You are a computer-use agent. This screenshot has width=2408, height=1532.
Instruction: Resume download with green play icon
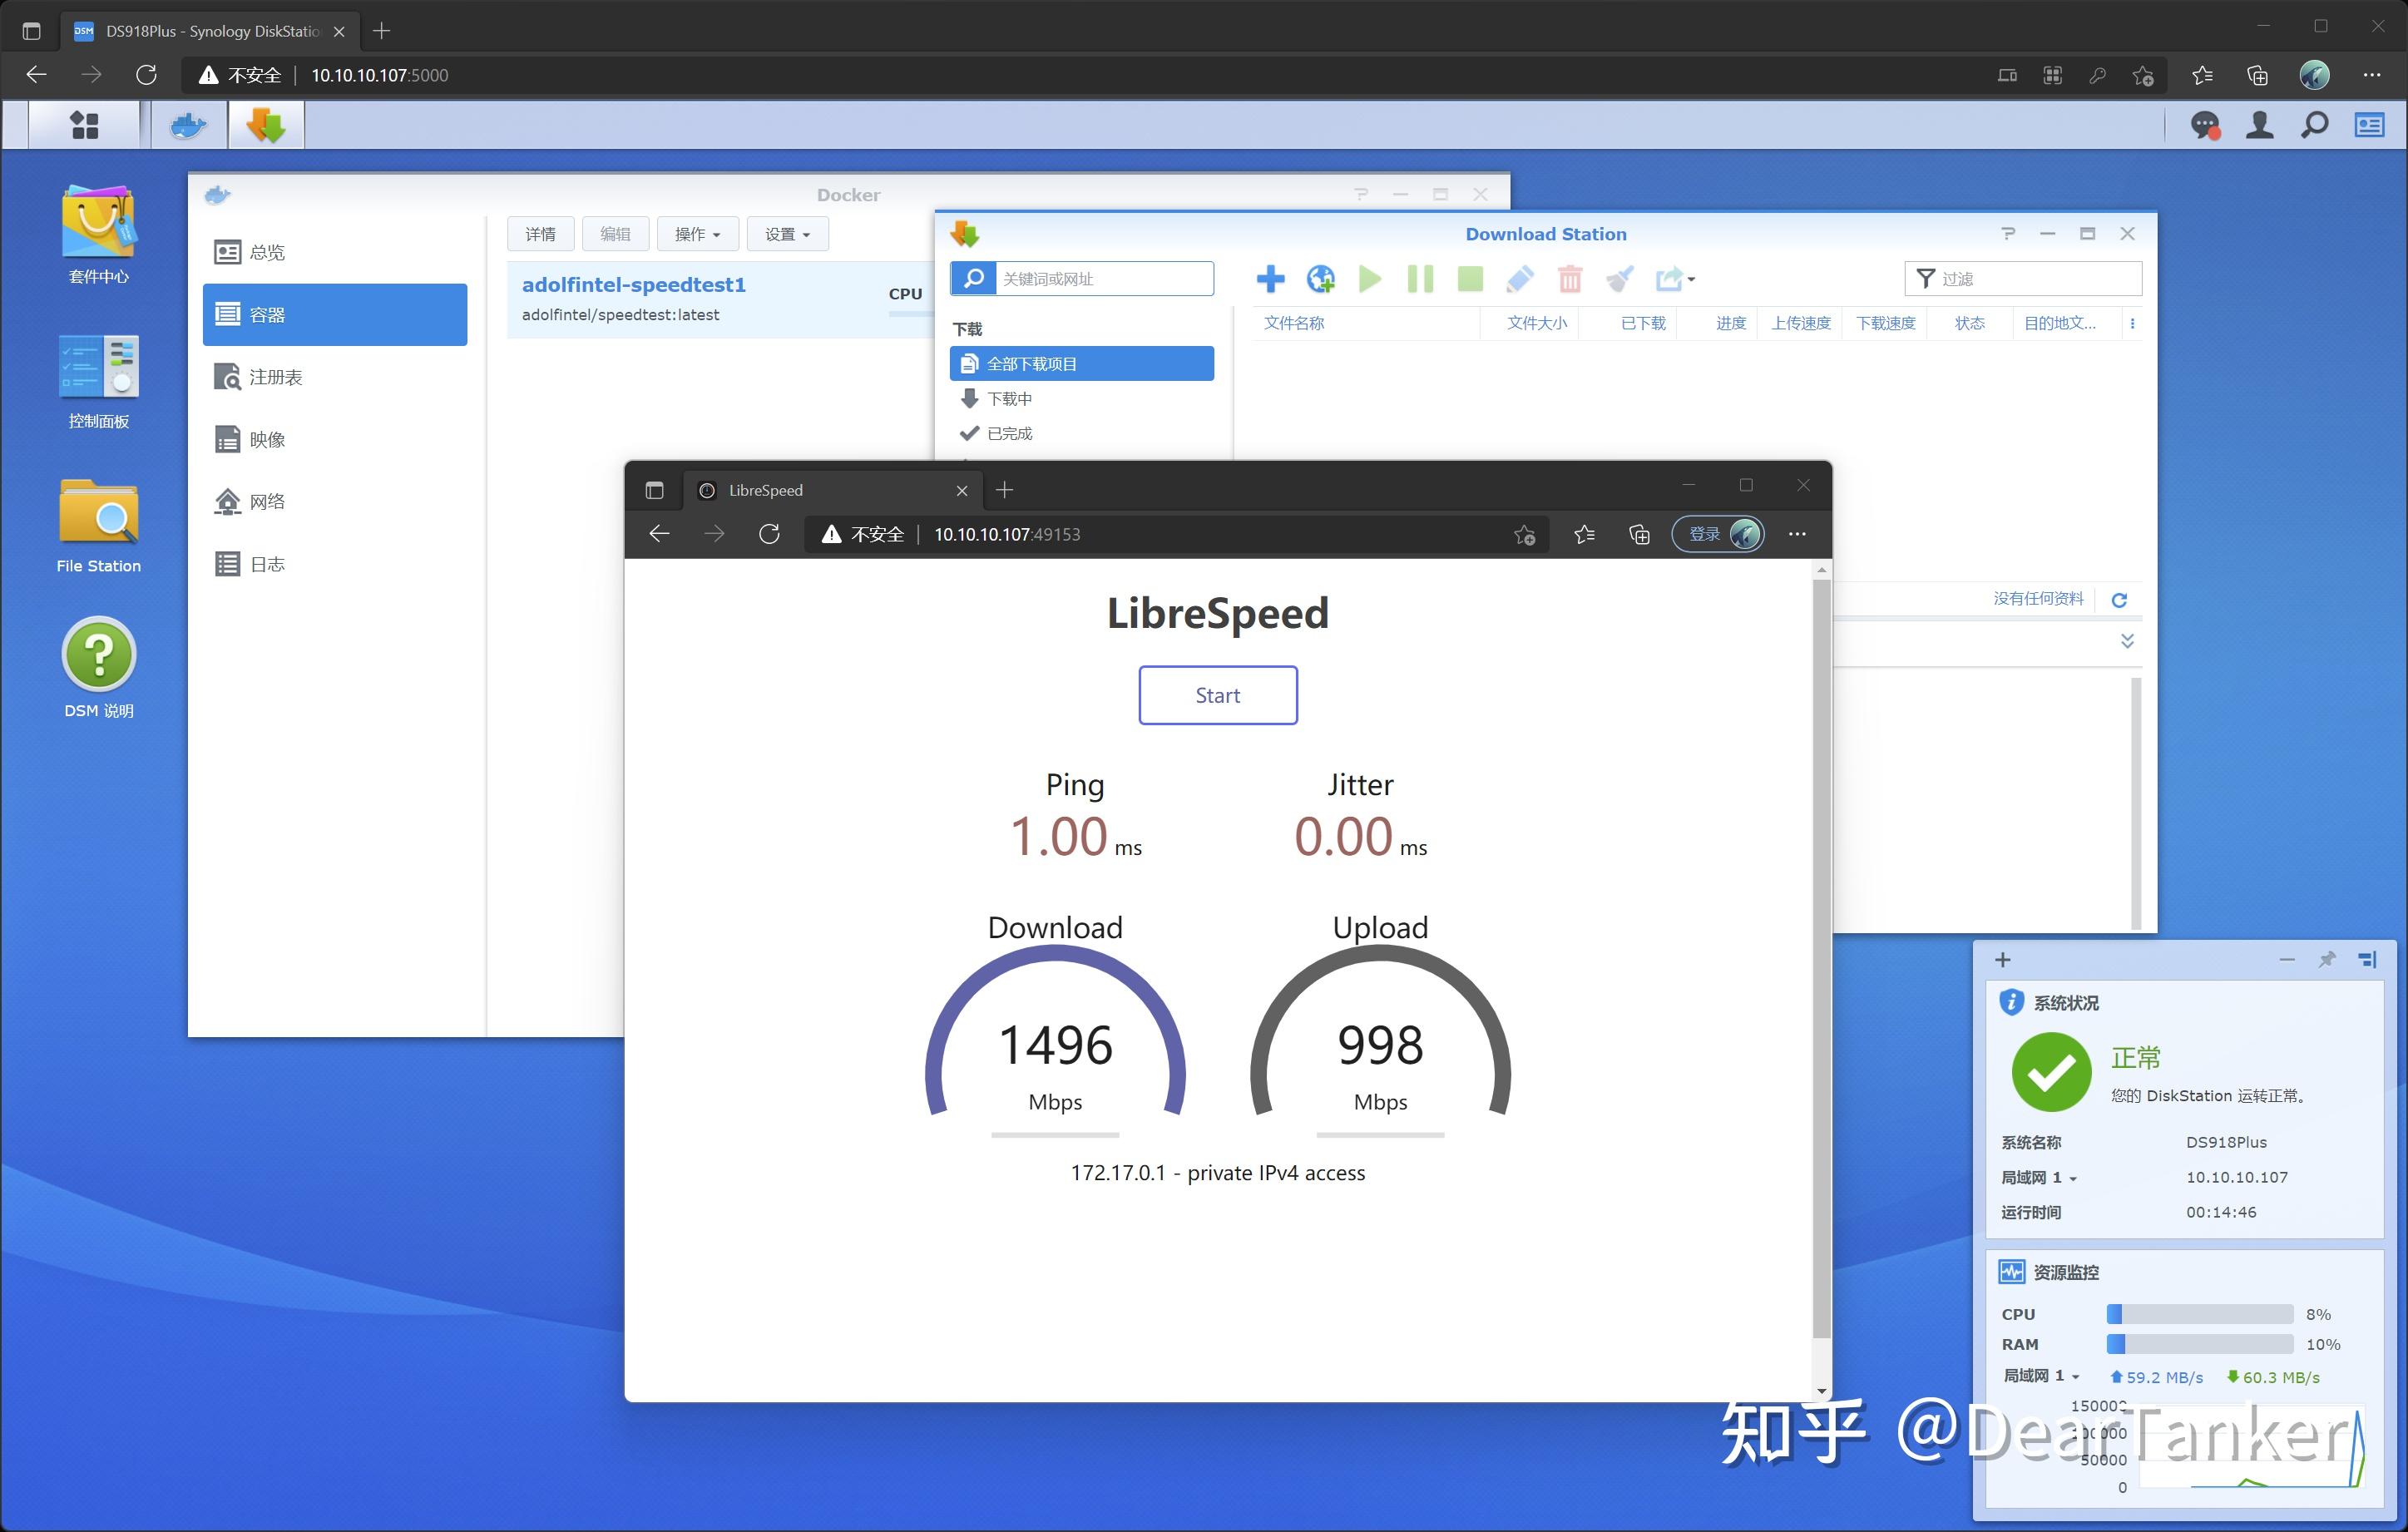[x=1370, y=279]
